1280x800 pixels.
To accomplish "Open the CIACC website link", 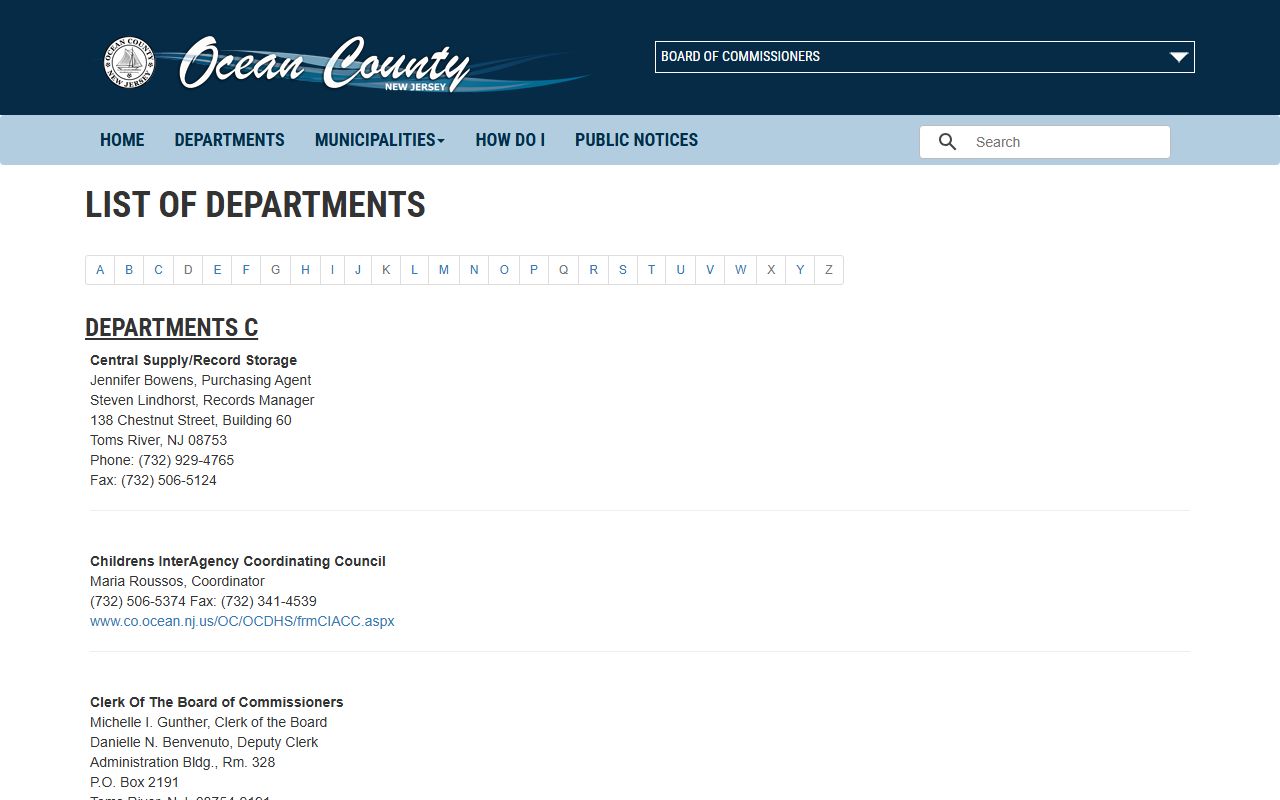I will coord(242,621).
